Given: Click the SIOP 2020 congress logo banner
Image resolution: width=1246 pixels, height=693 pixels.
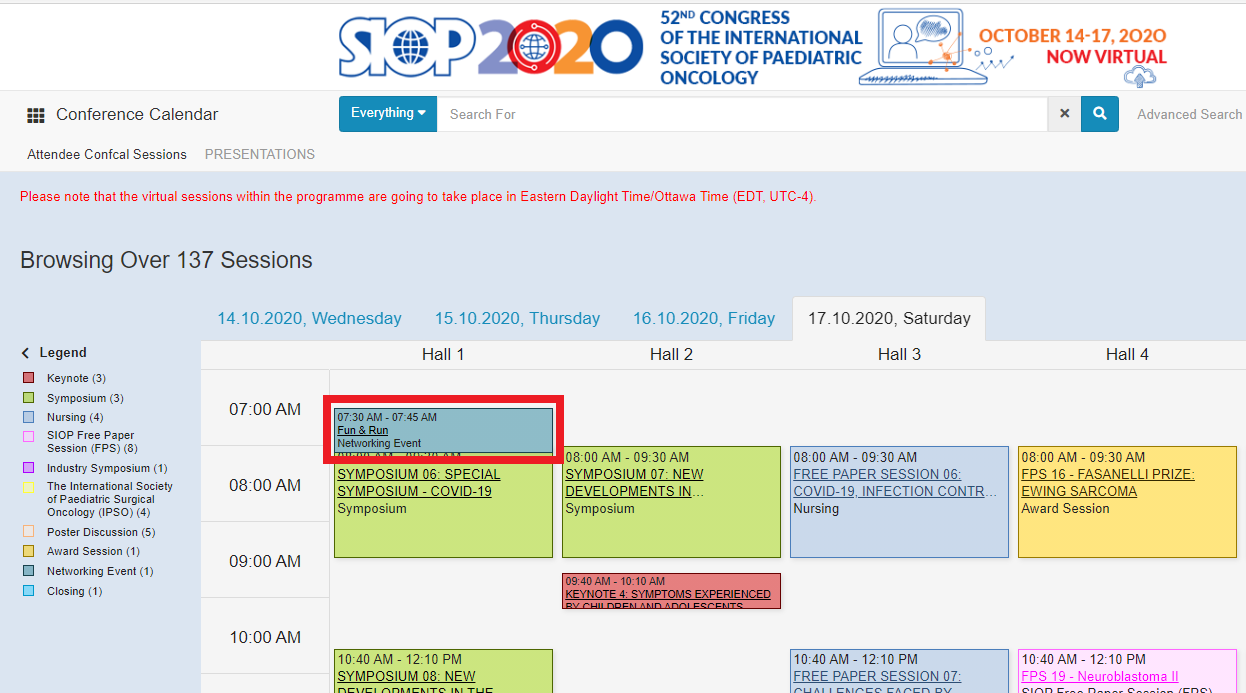Looking at the screenshot, I should [x=753, y=46].
